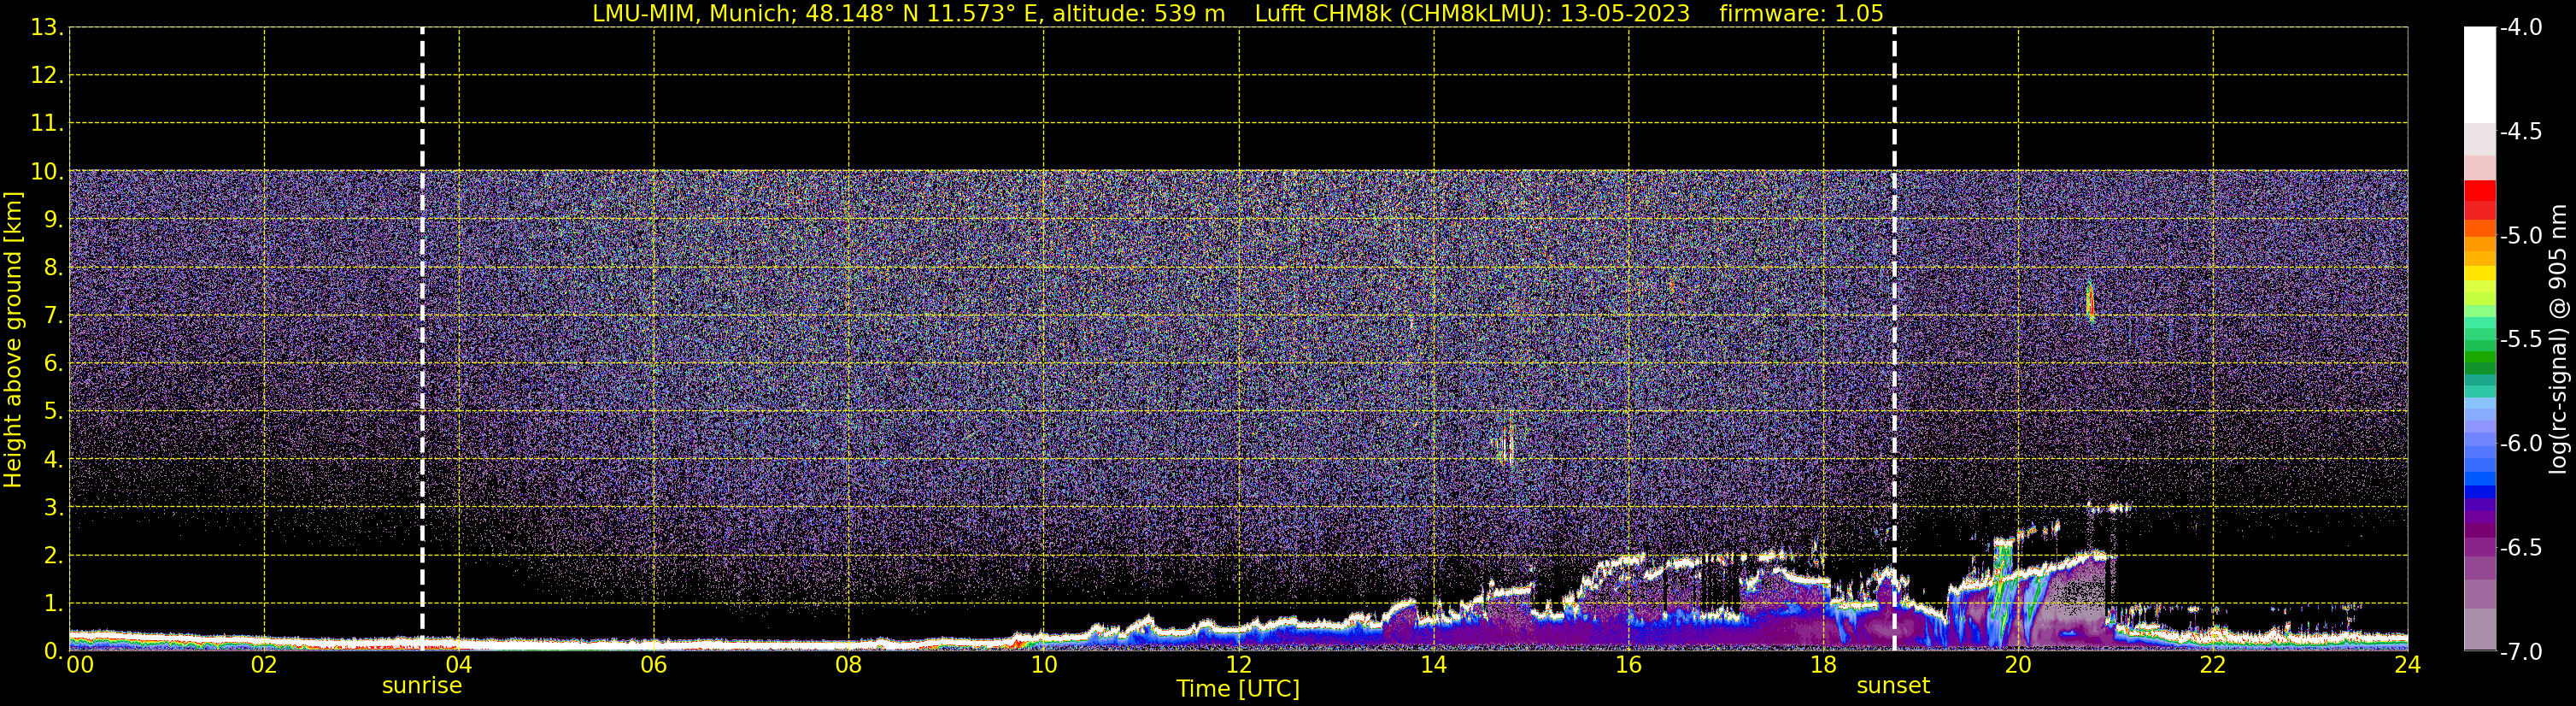
Task: Click the 'Lufft CHM8k (CHM8kLMU): 13-05-2023' title text
Action: [x=1472, y=14]
